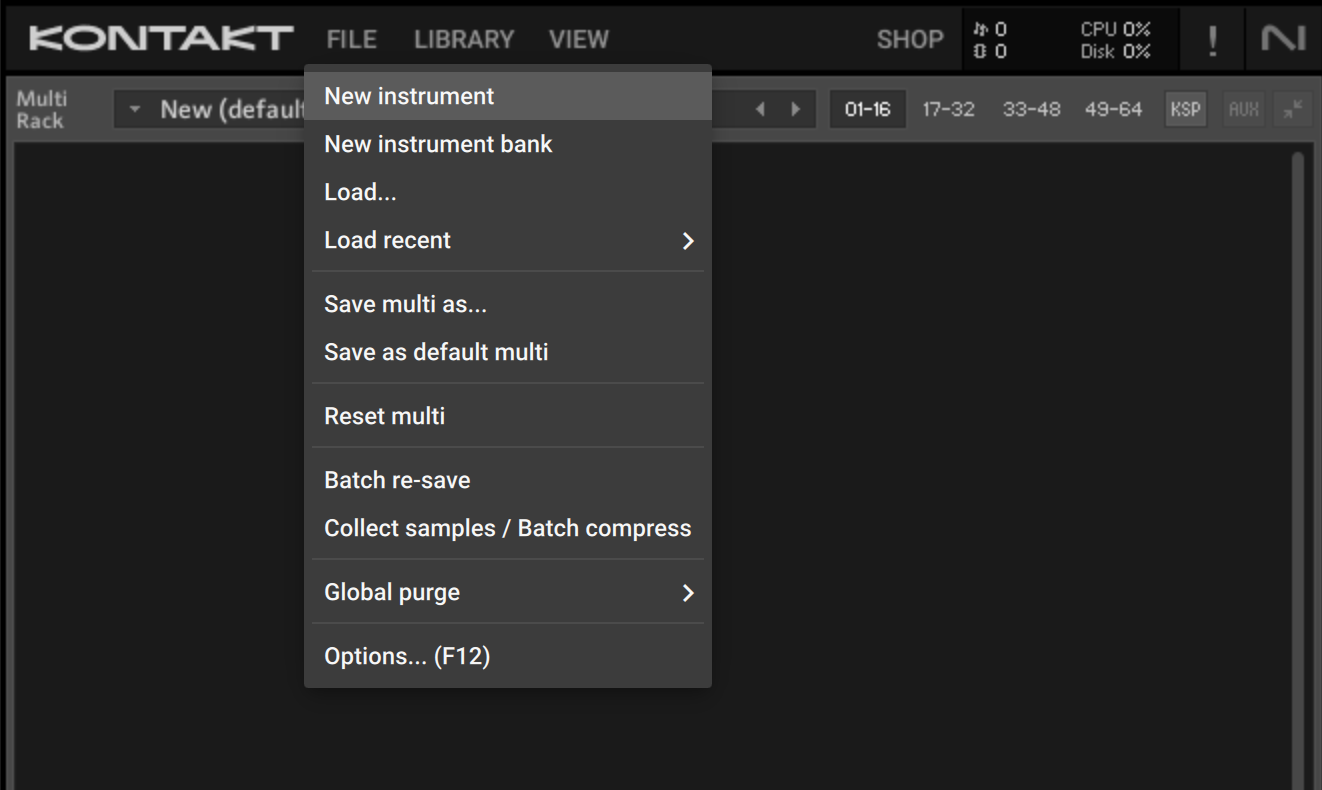Choose New instrument from the menu
Screen dimensions: 1322x790
pos(508,96)
